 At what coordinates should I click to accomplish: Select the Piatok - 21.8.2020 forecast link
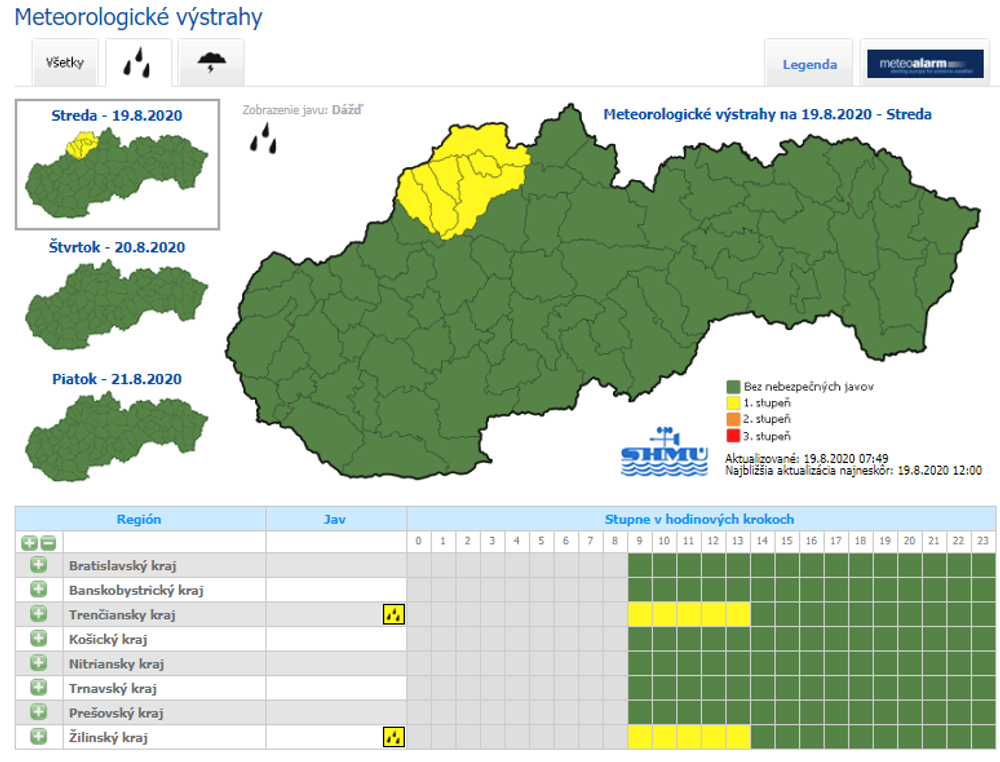coord(117,379)
